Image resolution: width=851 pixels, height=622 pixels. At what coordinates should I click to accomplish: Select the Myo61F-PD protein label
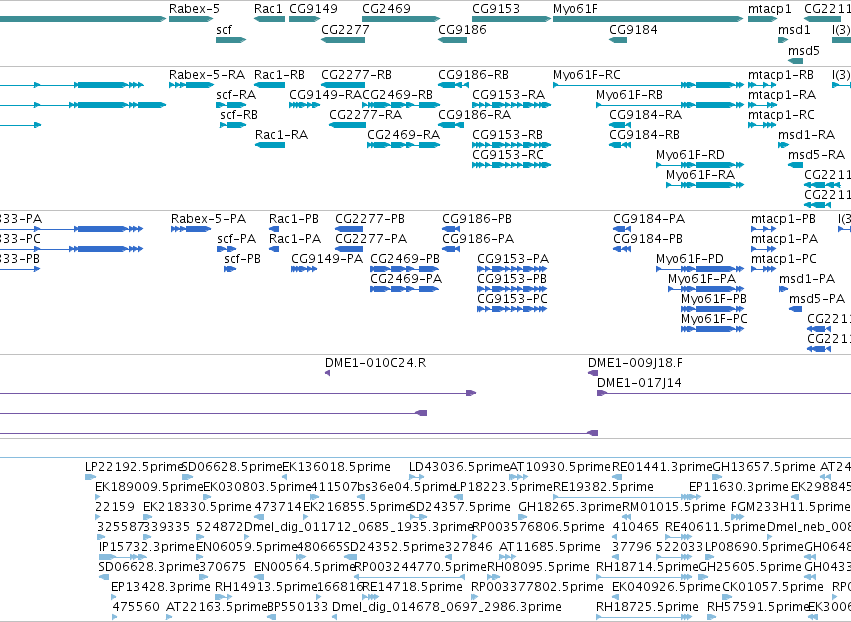690,259
